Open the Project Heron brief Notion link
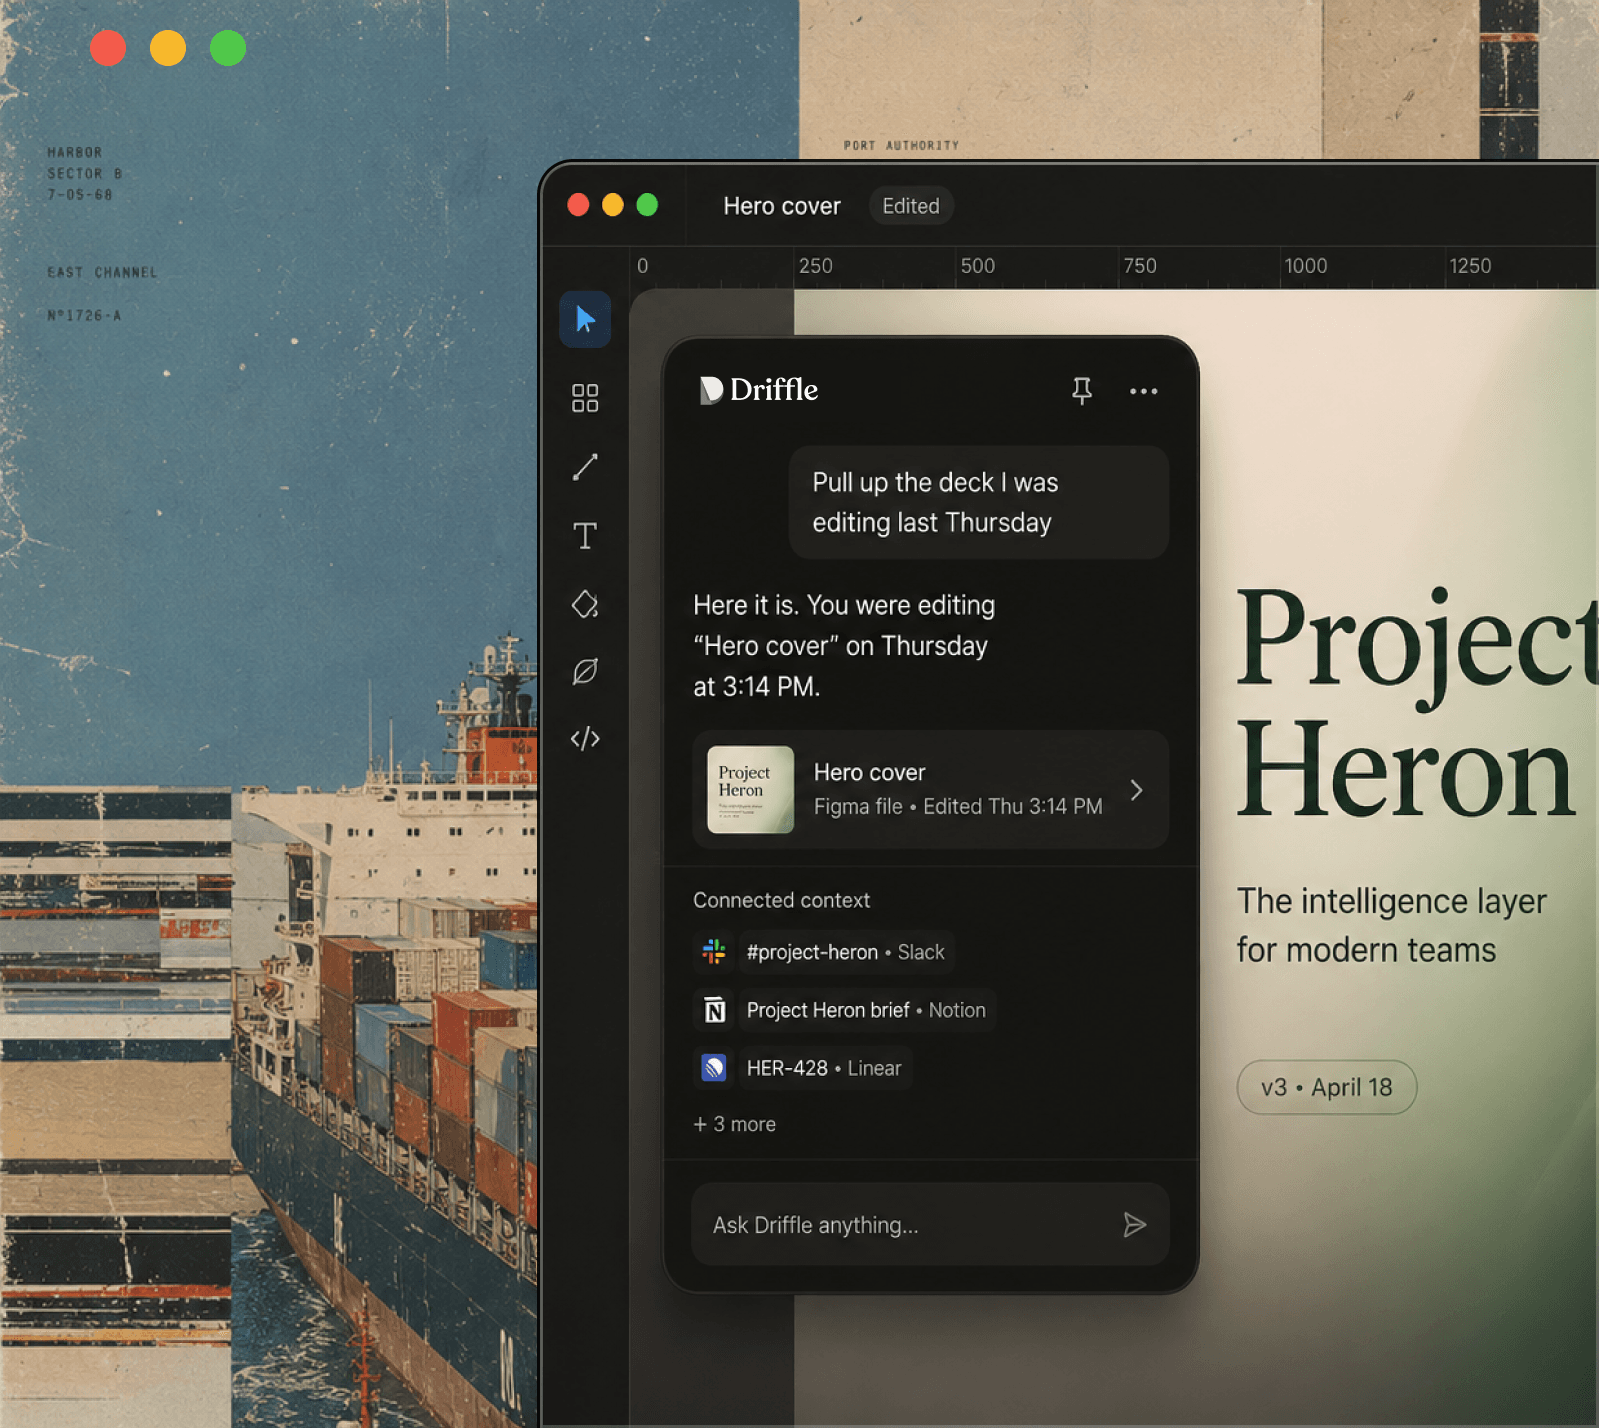The height and width of the screenshot is (1428, 1599). tap(866, 1010)
